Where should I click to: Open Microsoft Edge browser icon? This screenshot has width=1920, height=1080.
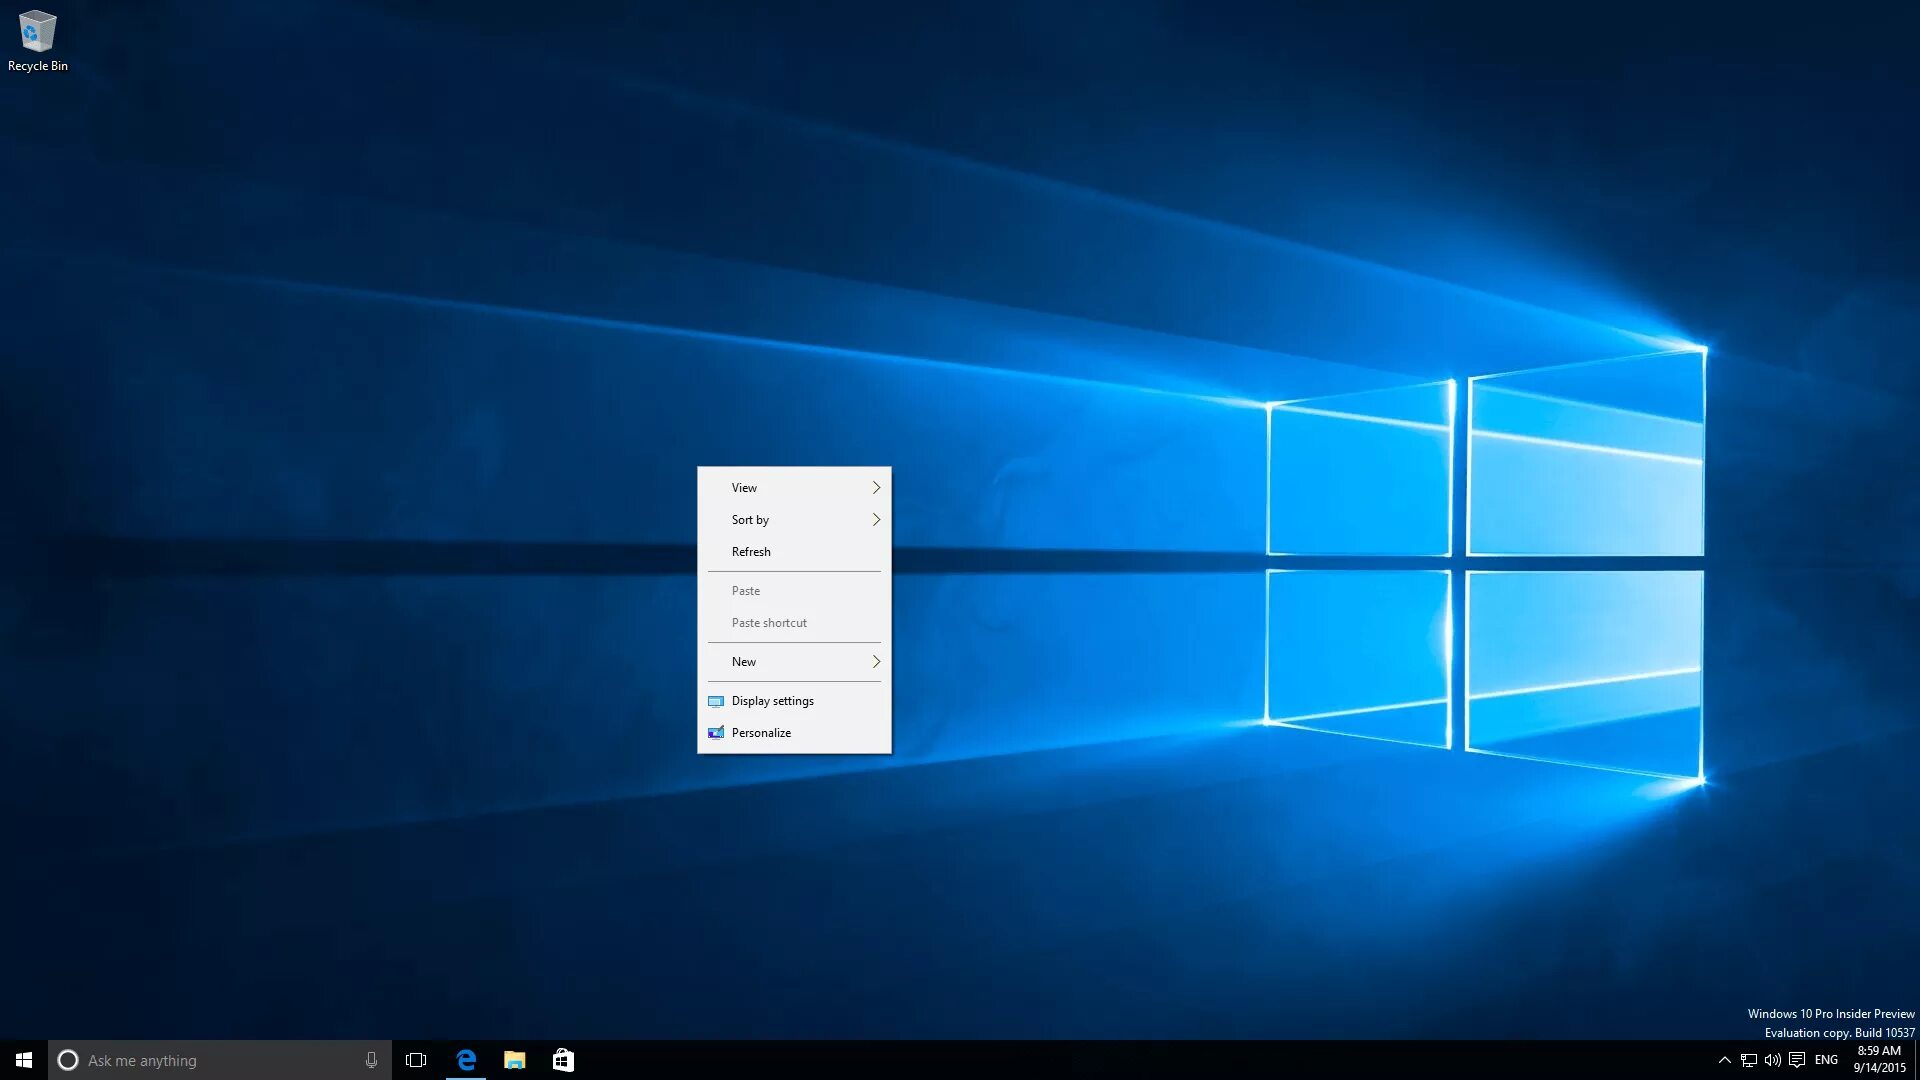tap(465, 1059)
